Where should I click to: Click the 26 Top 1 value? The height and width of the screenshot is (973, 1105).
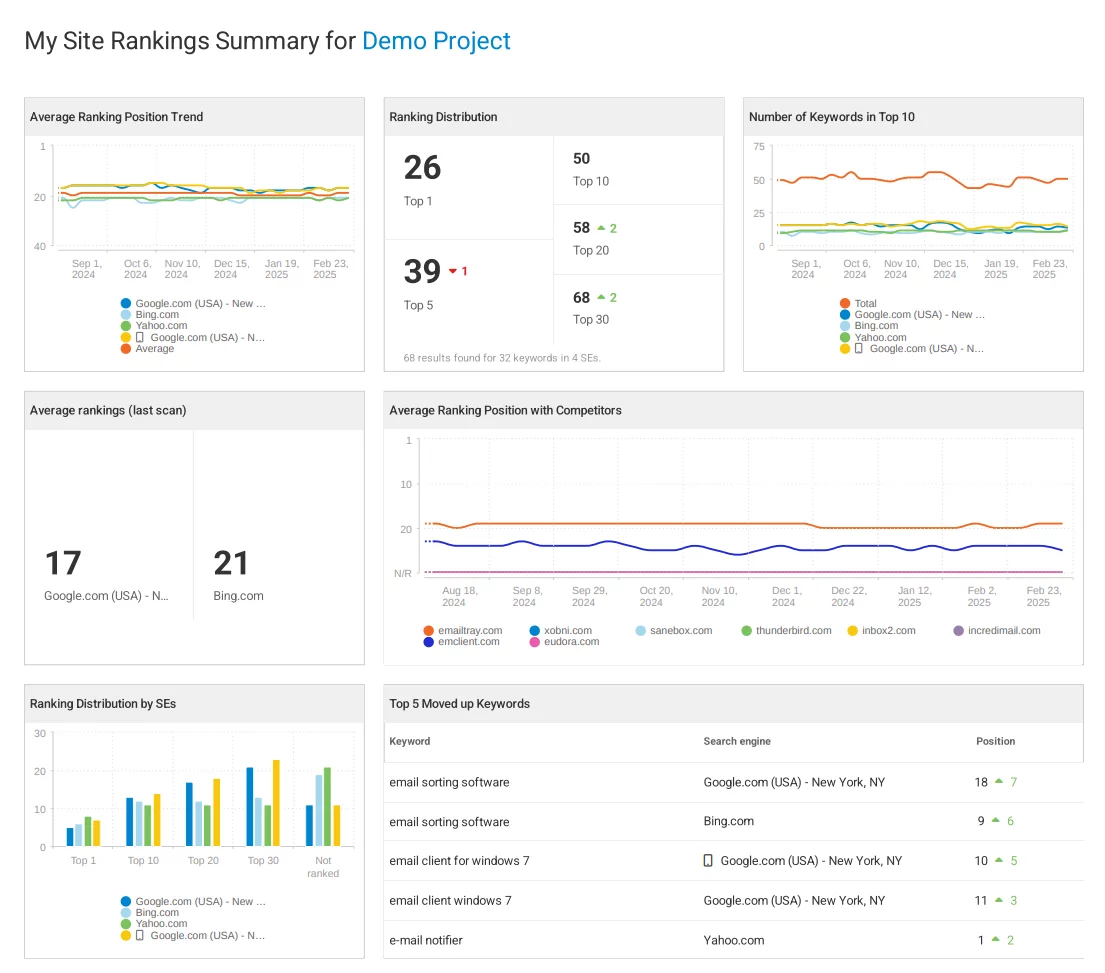422,168
